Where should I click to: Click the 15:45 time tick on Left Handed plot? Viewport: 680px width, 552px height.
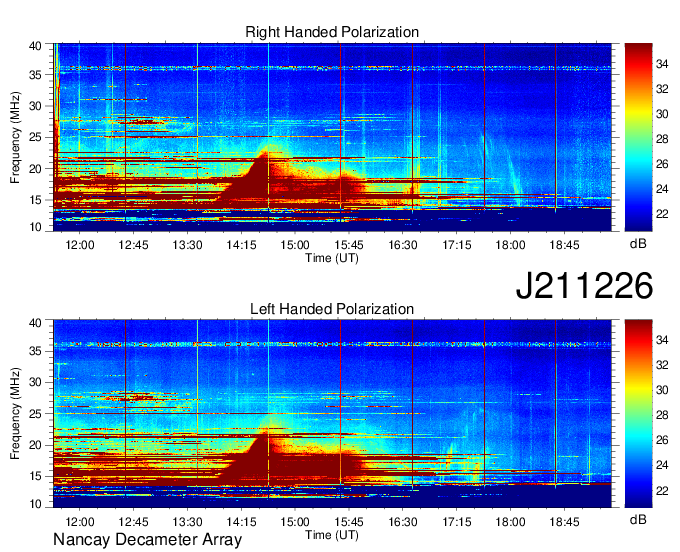point(349,522)
